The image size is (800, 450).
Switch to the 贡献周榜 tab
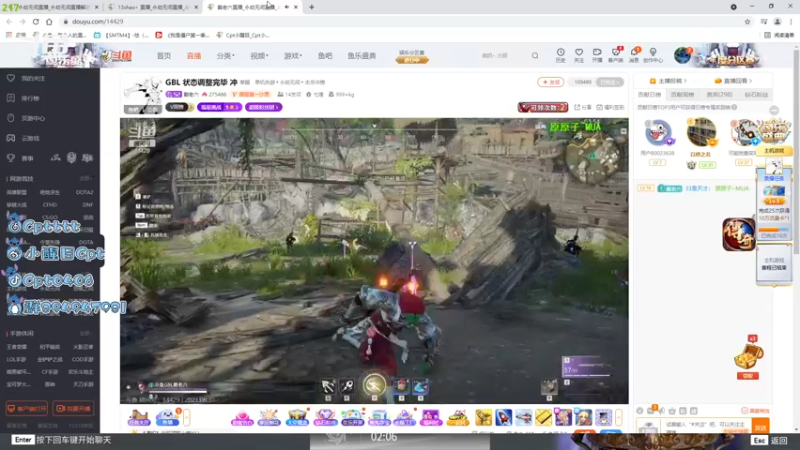tap(682, 95)
